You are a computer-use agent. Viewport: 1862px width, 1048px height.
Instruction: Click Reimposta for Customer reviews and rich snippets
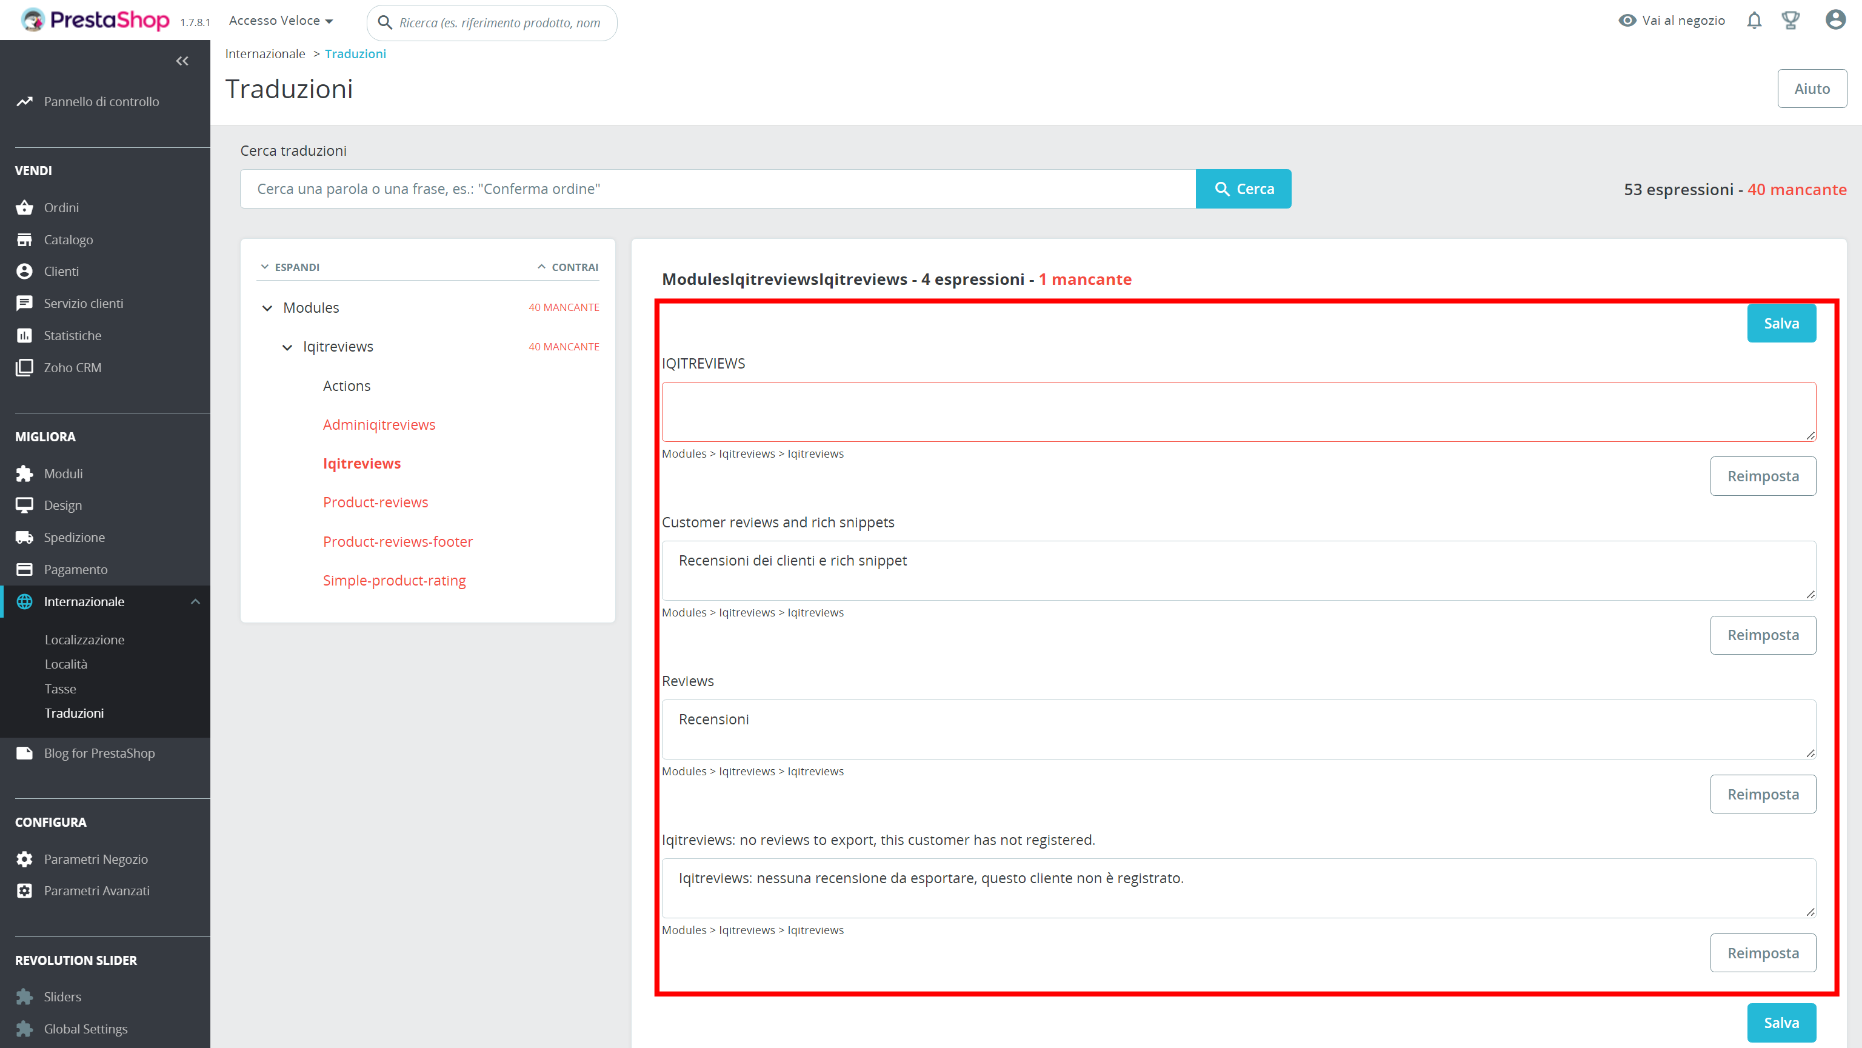click(1763, 635)
